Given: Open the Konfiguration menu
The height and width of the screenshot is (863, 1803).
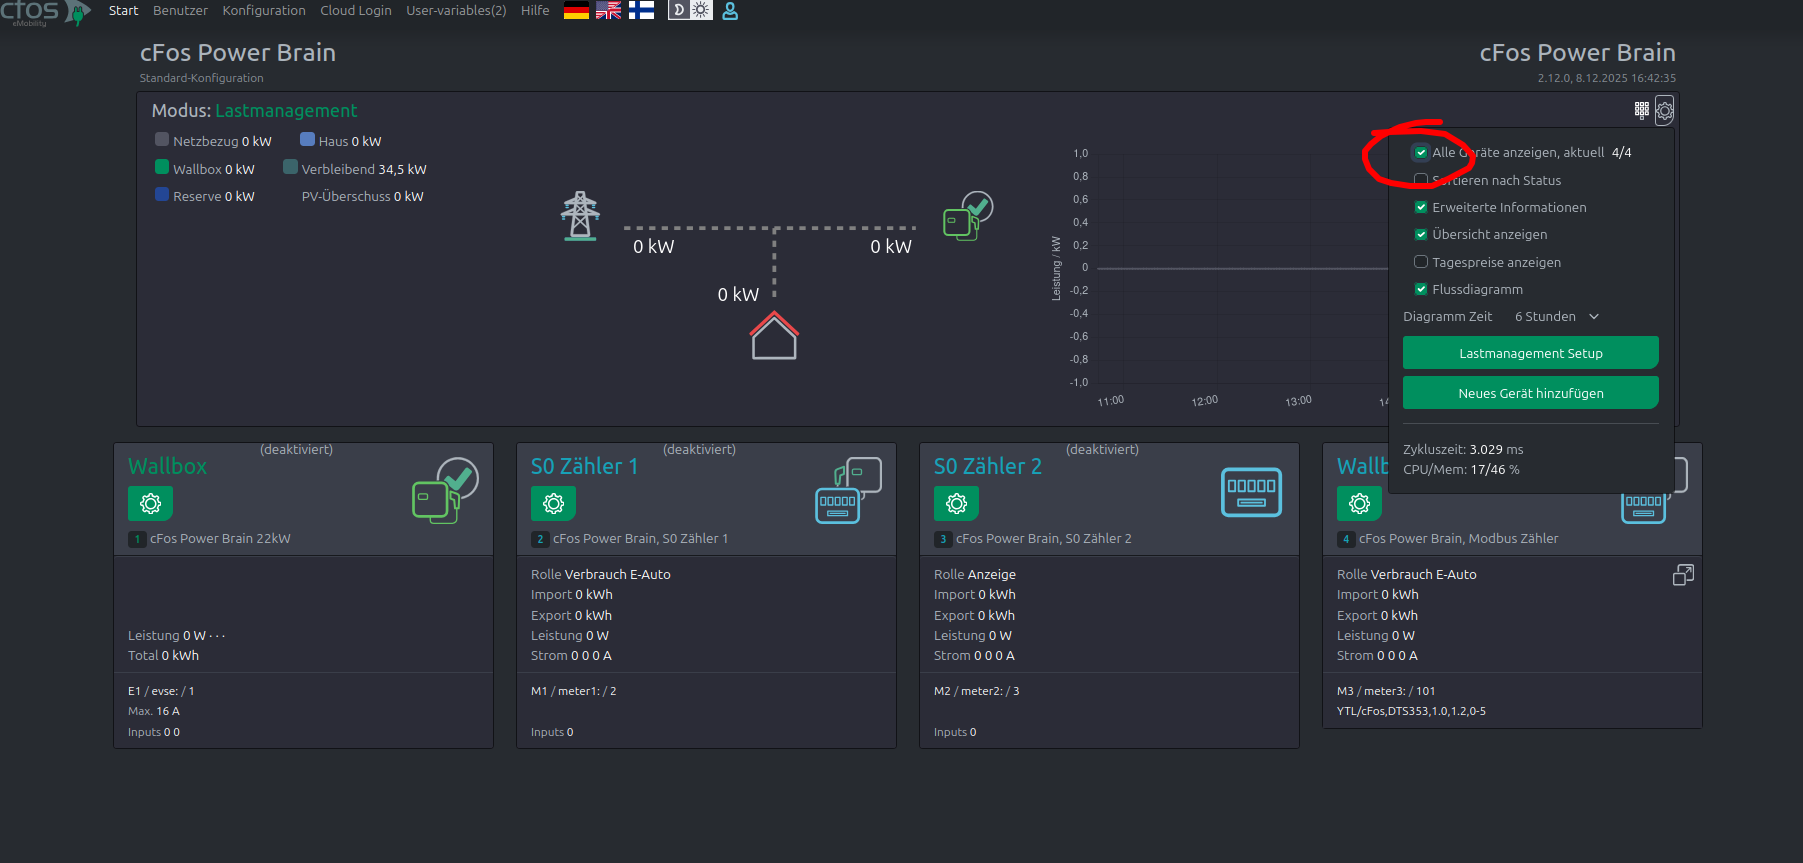Looking at the screenshot, I should (264, 11).
